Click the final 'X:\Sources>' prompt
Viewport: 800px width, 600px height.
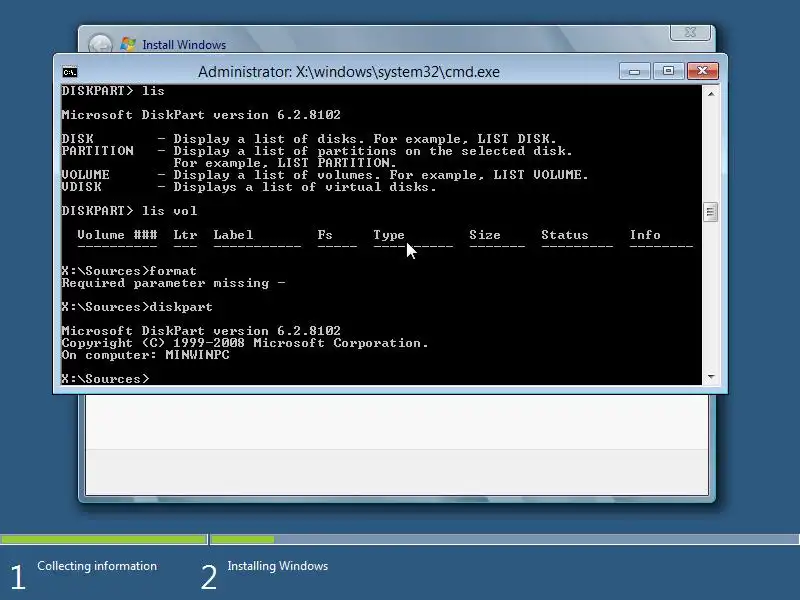click(105, 379)
